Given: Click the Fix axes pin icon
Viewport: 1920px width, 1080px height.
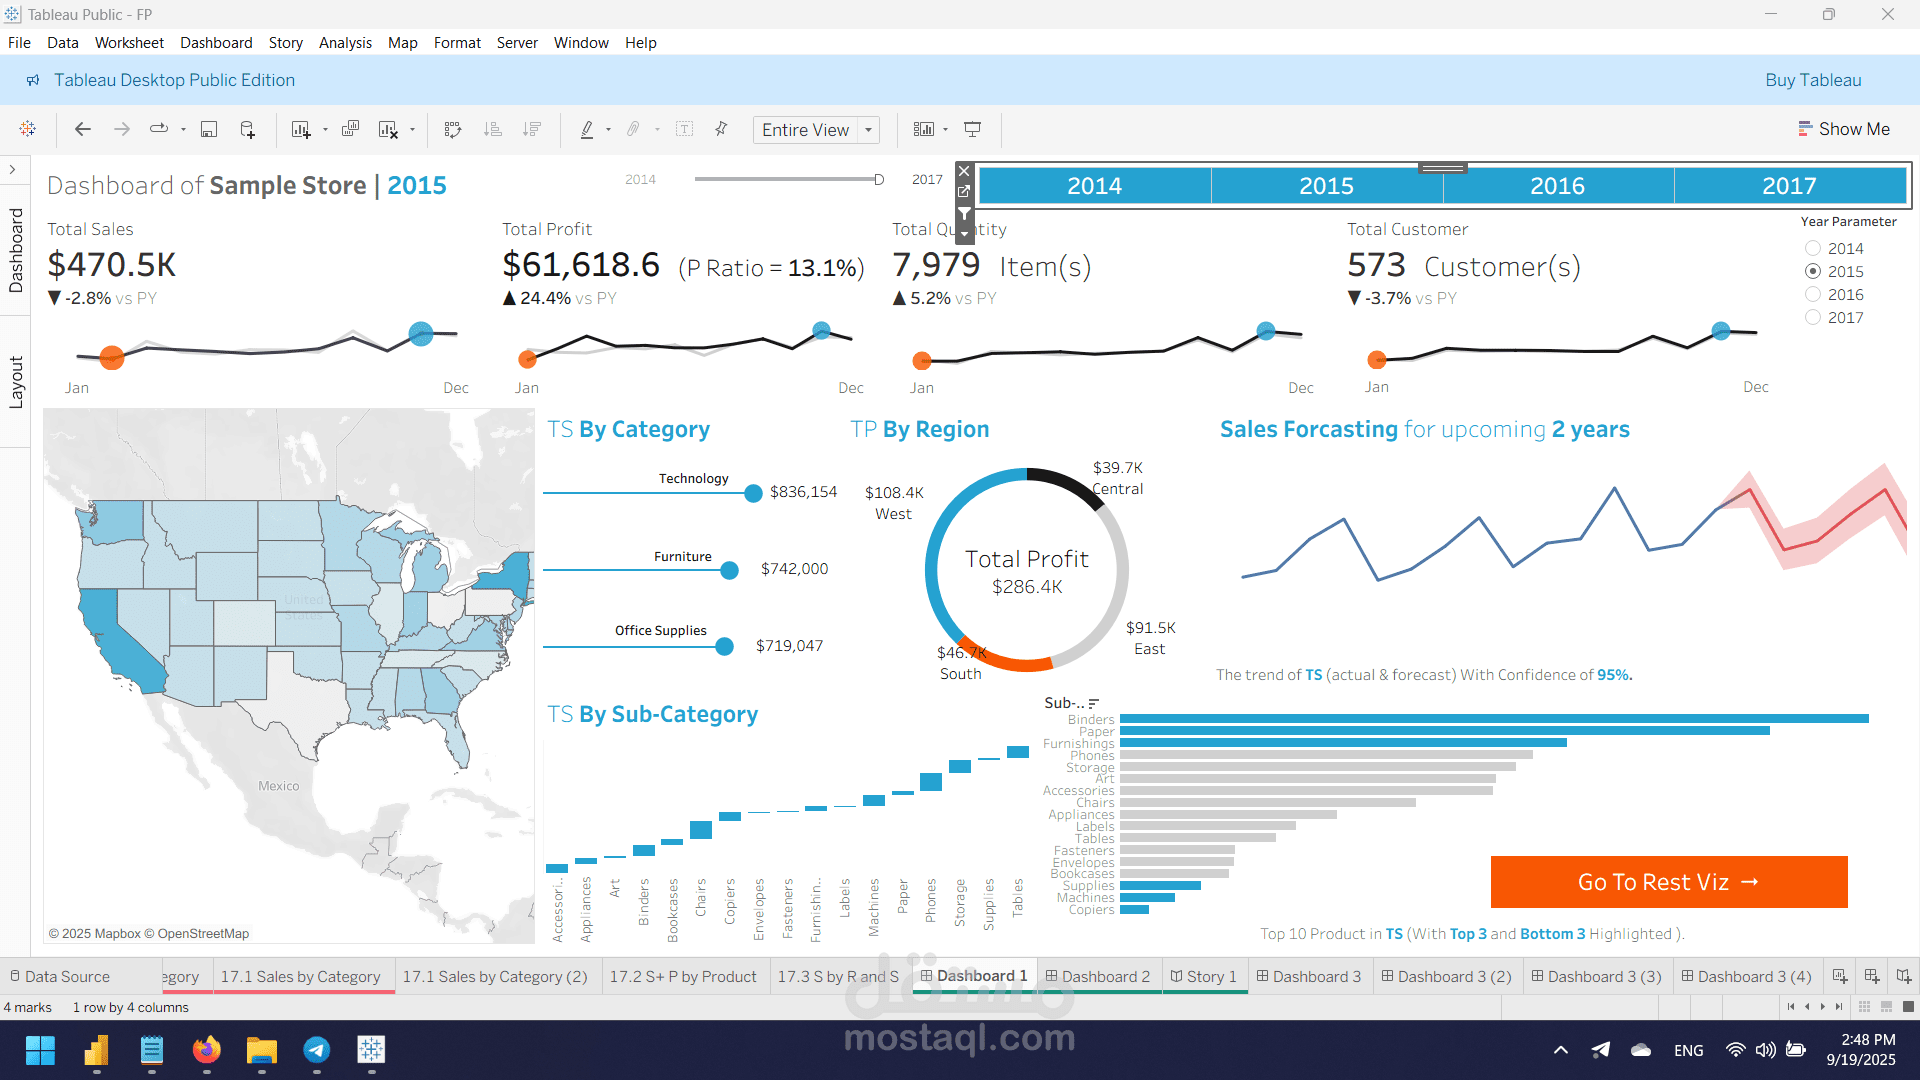Looking at the screenshot, I should 721,129.
